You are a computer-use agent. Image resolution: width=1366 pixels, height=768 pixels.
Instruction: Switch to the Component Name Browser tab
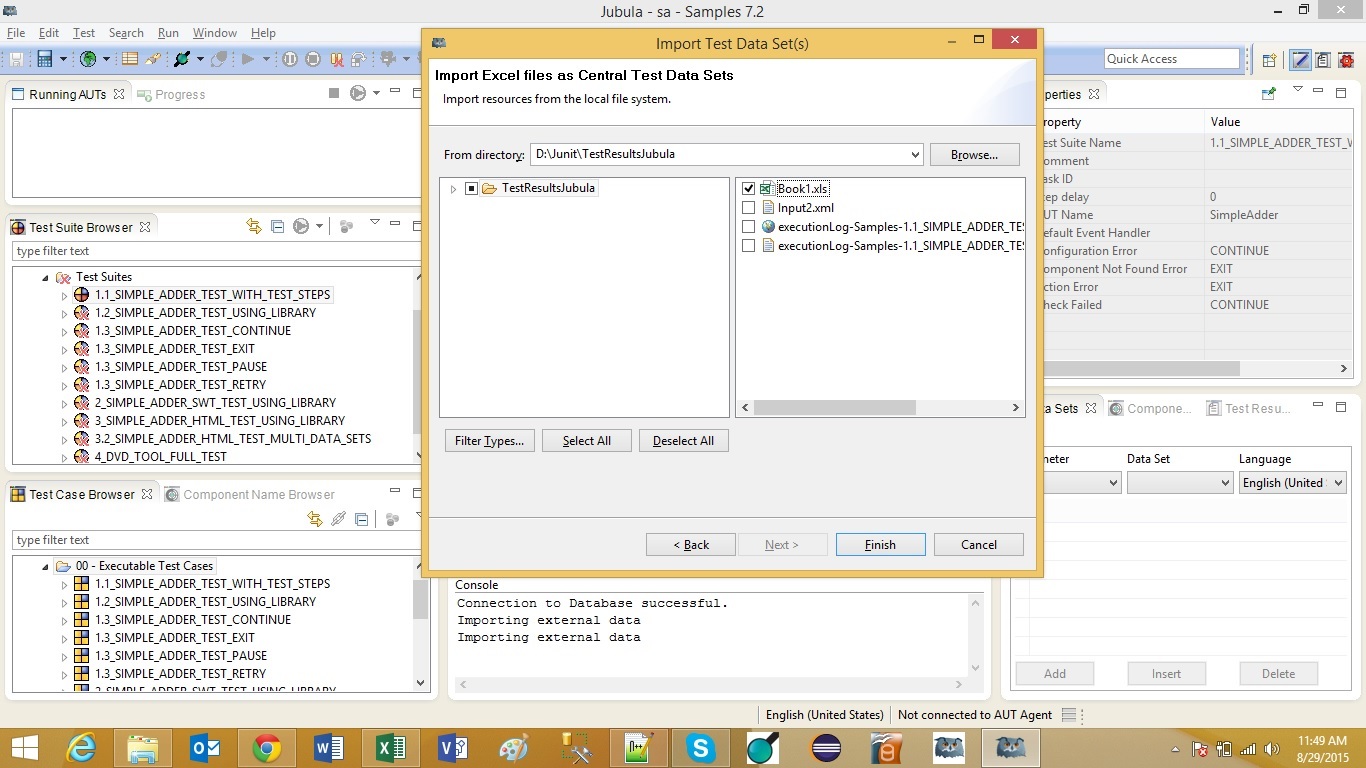tap(249, 494)
